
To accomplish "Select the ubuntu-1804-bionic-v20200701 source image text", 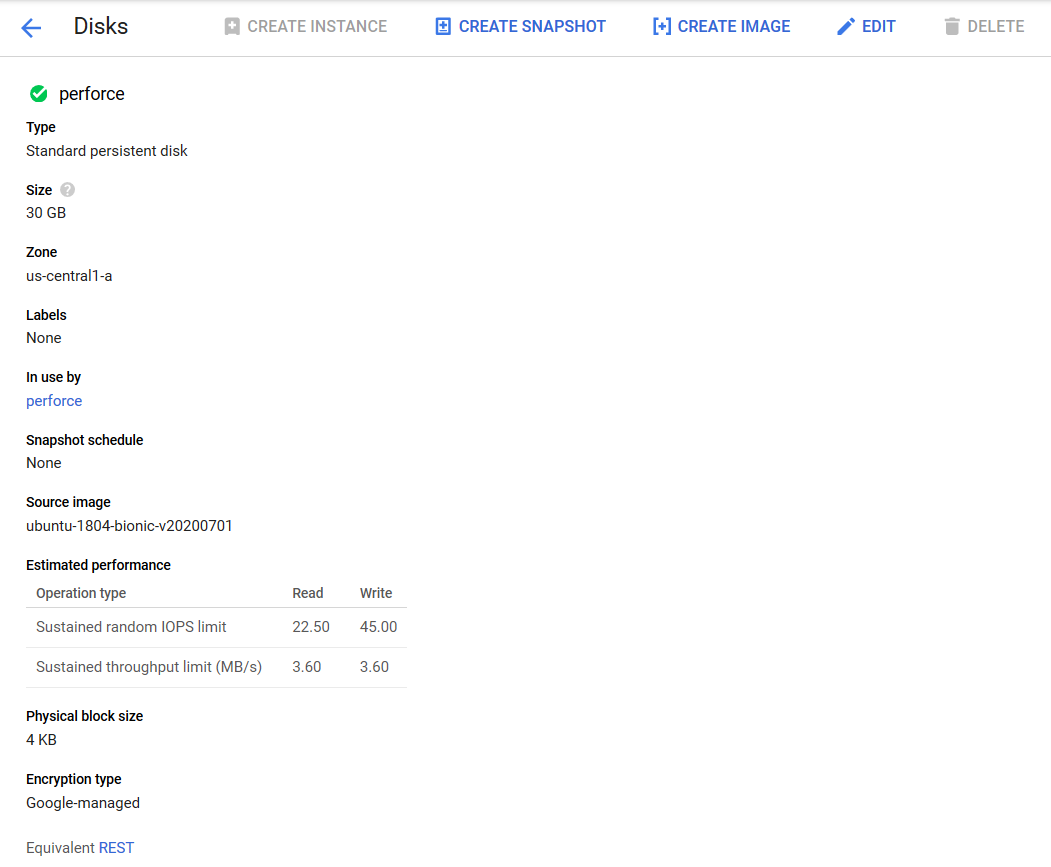I will click(129, 526).
